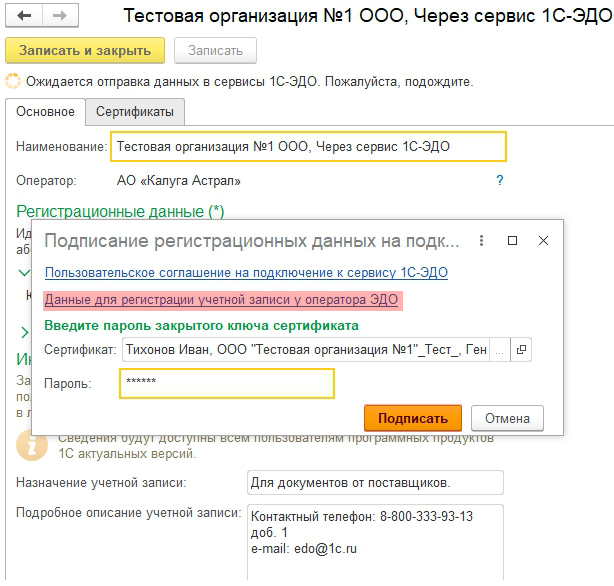
Task: Open the 'Сертификаты' tab
Action: tap(135, 112)
